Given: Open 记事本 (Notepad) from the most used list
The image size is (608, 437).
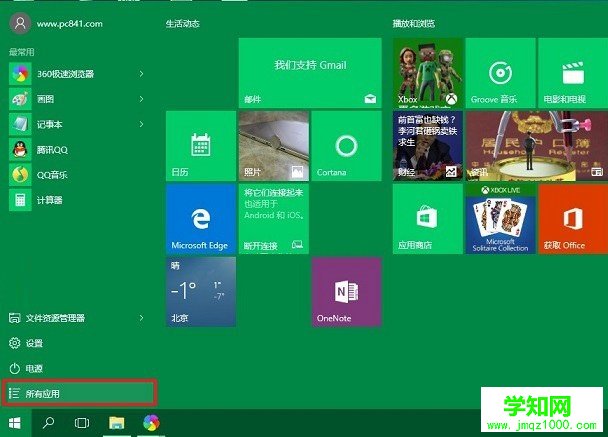Looking at the screenshot, I should click(76, 124).
